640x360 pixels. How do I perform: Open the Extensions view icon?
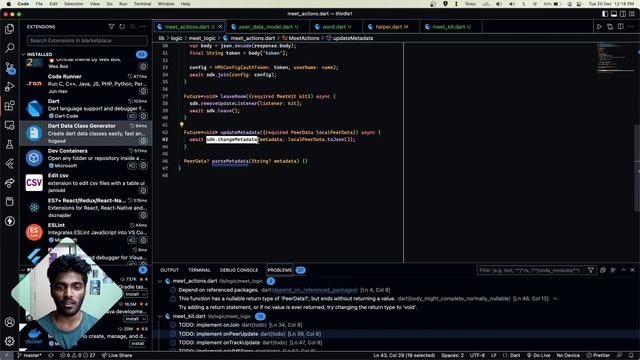[9, 106]
